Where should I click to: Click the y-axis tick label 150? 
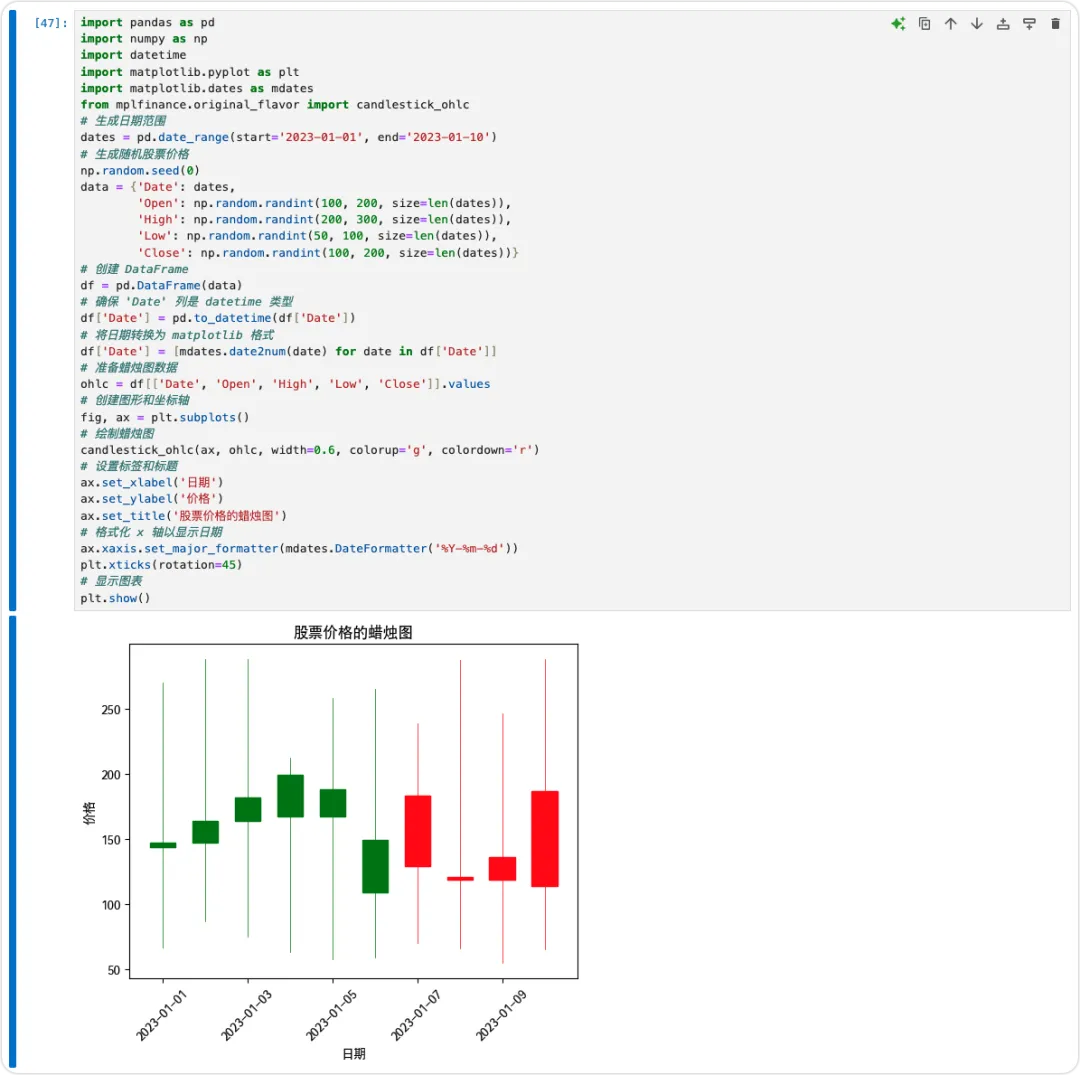111,840
